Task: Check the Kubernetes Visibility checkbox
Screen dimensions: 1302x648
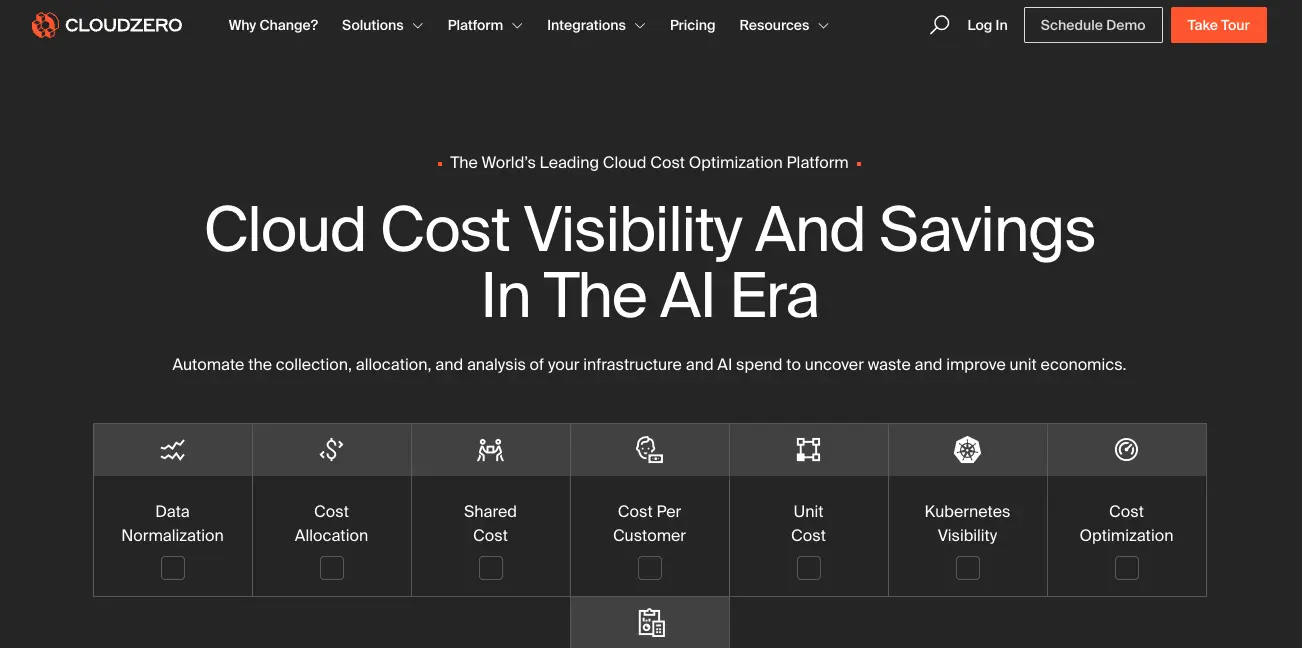Action: [x=968, y=568]
